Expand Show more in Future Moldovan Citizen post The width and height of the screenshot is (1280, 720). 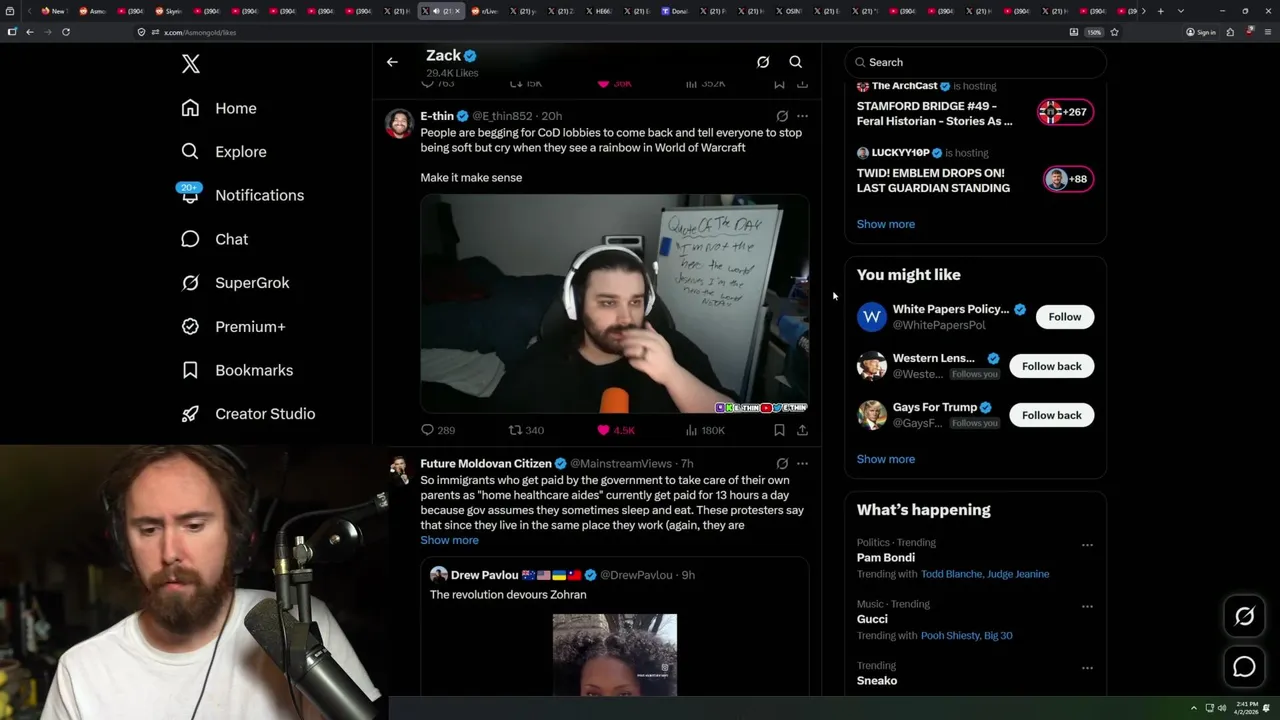(449, 540)
